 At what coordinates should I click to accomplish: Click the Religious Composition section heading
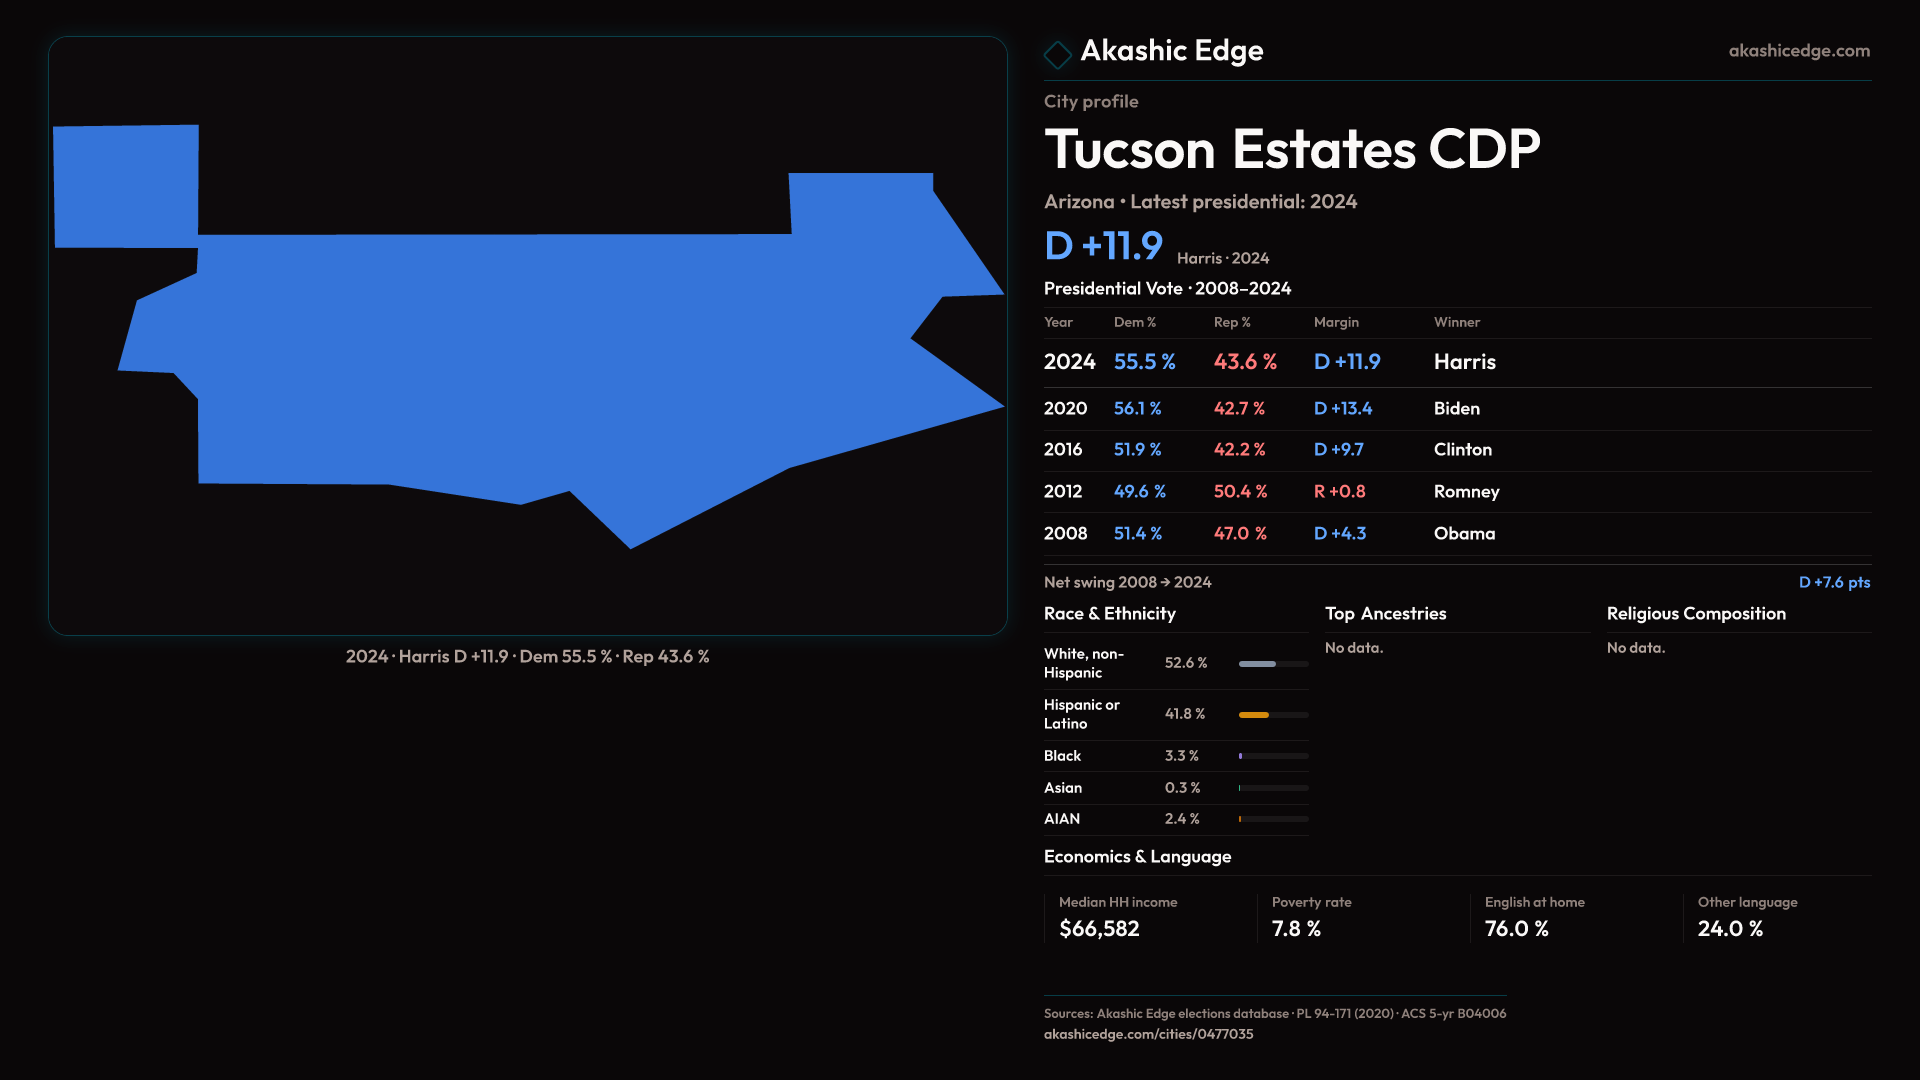[x=1695, y=614]
